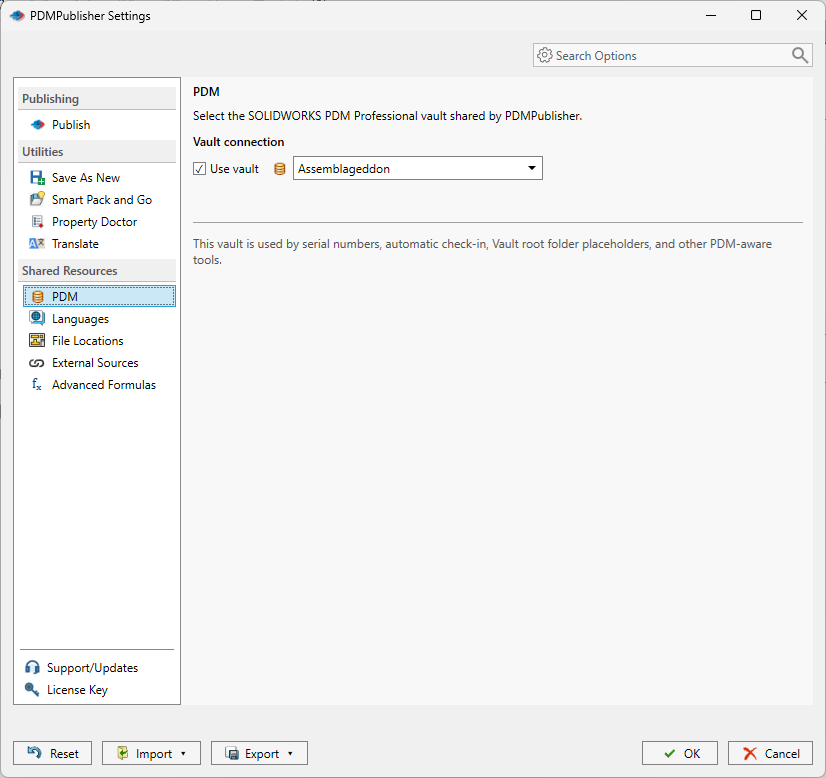Click the Translate icon

pos(37,244)
